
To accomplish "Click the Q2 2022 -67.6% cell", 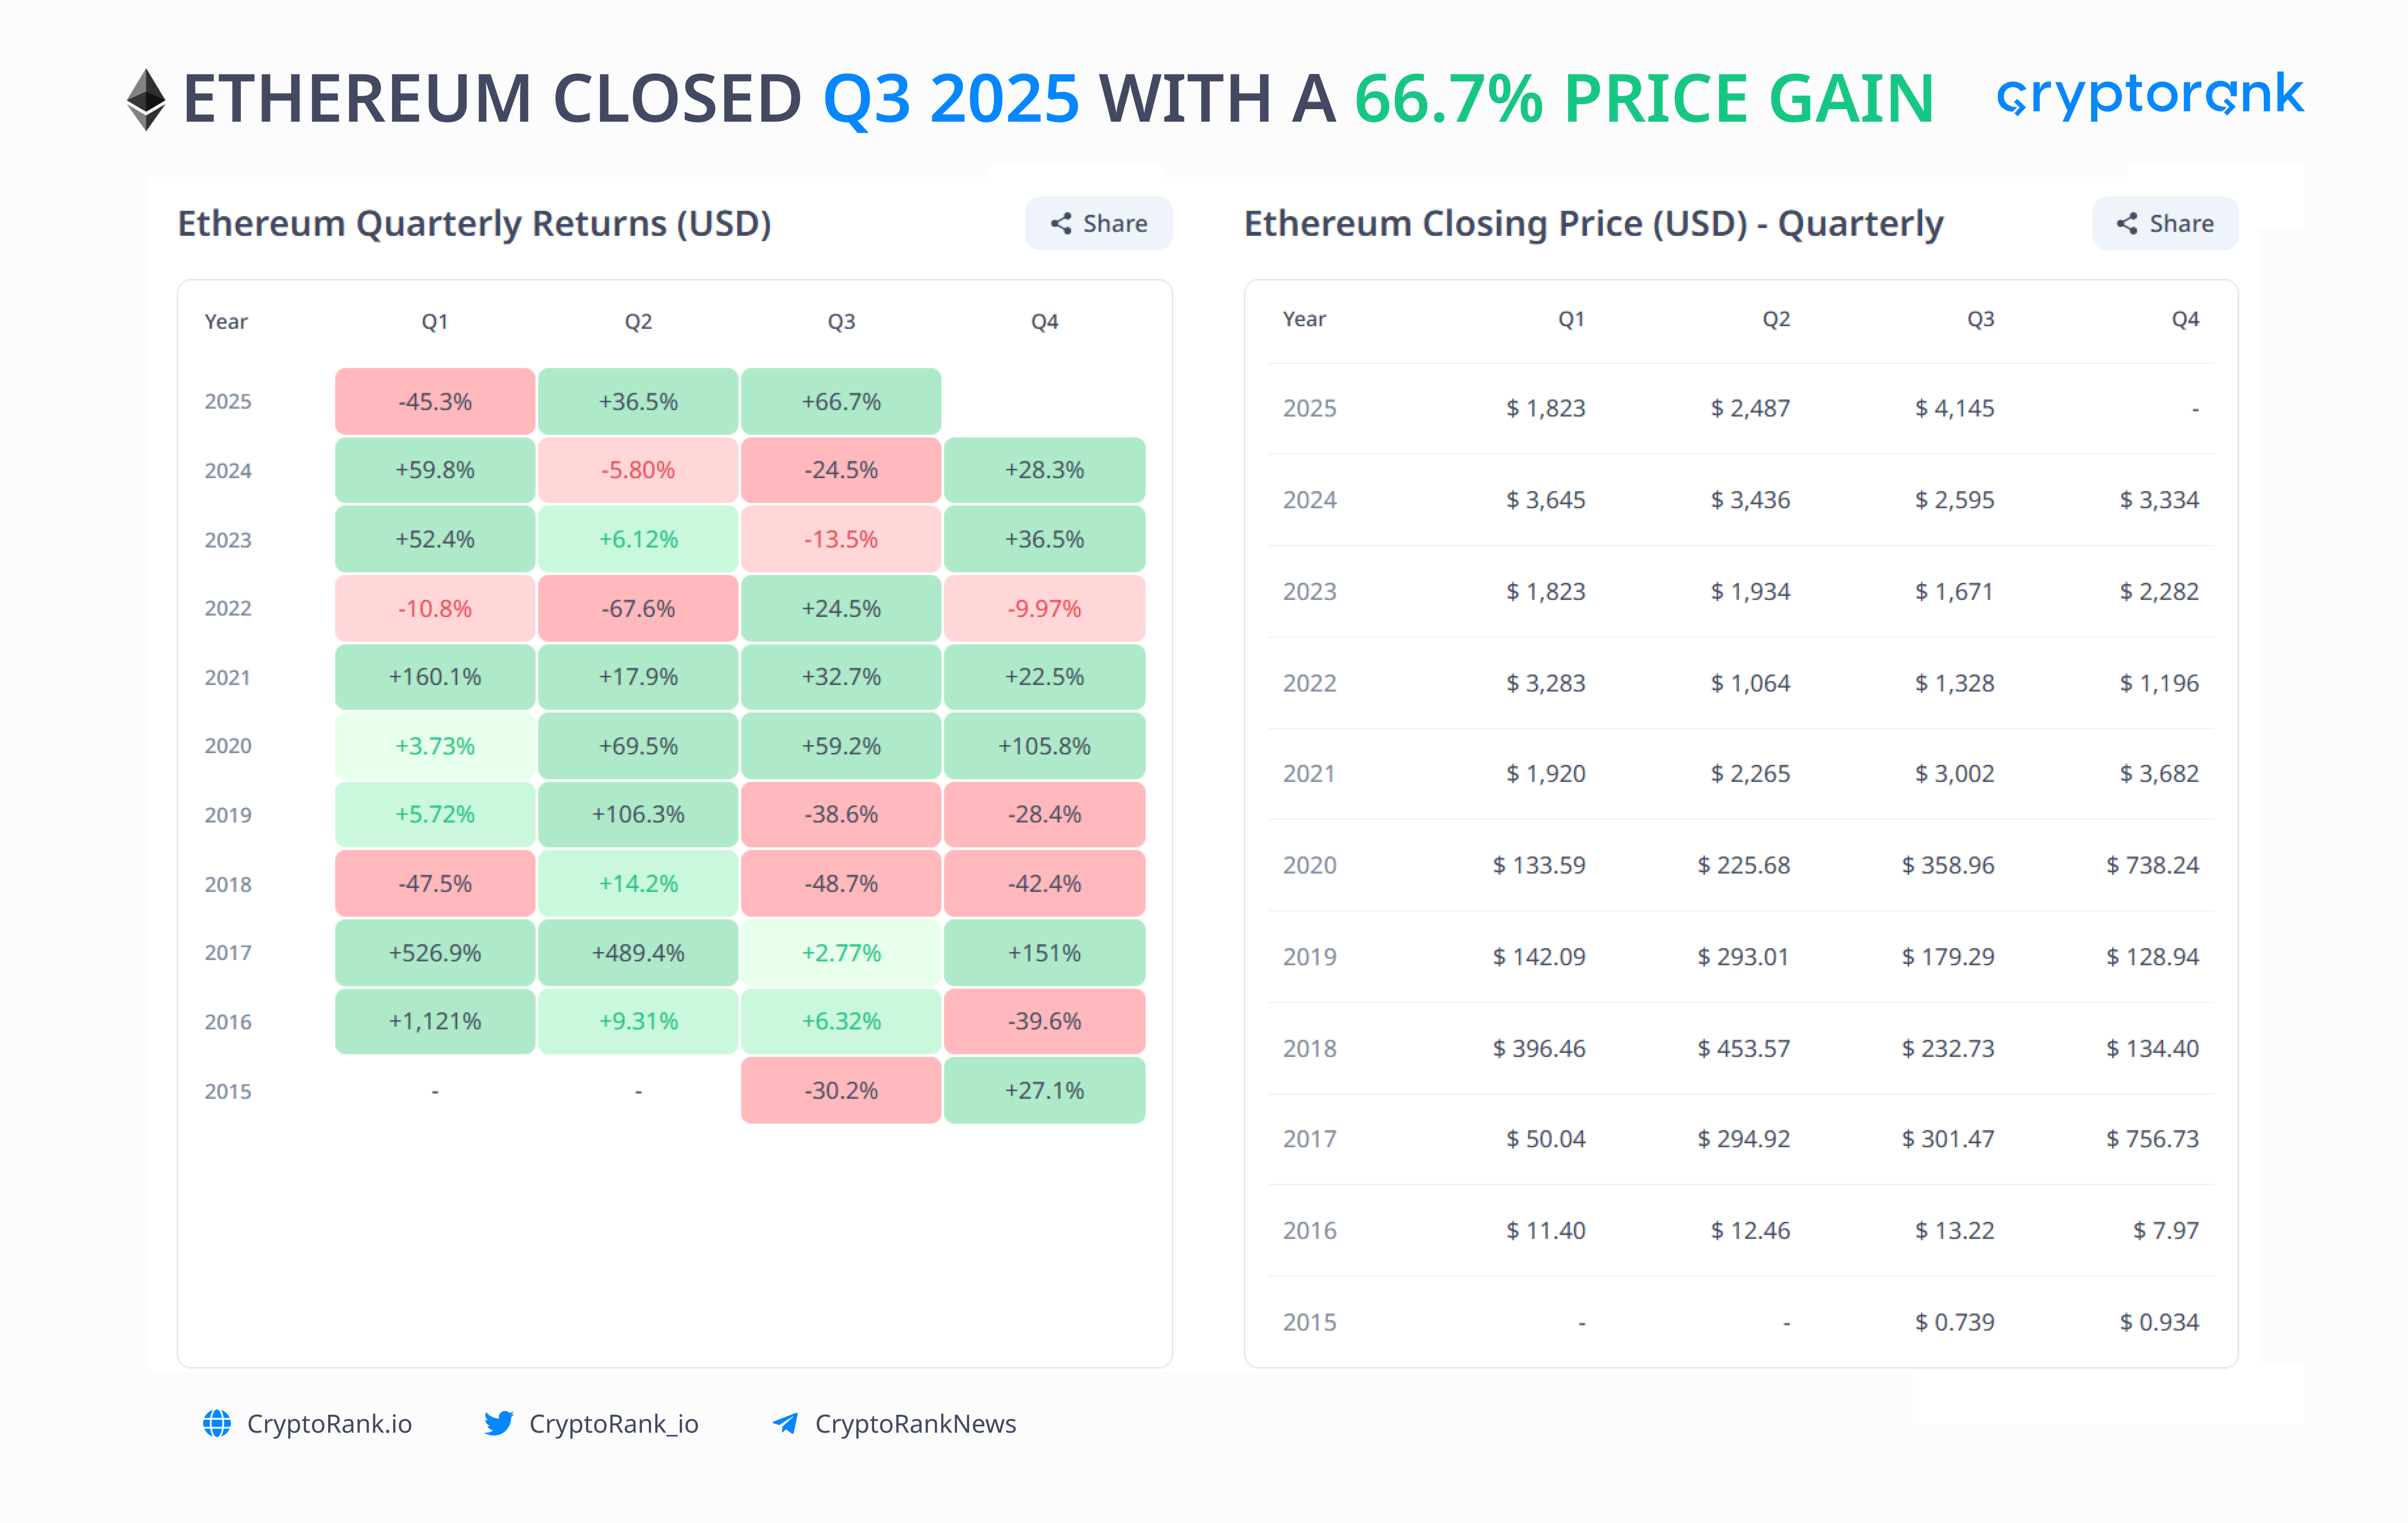I will point(638,608).
